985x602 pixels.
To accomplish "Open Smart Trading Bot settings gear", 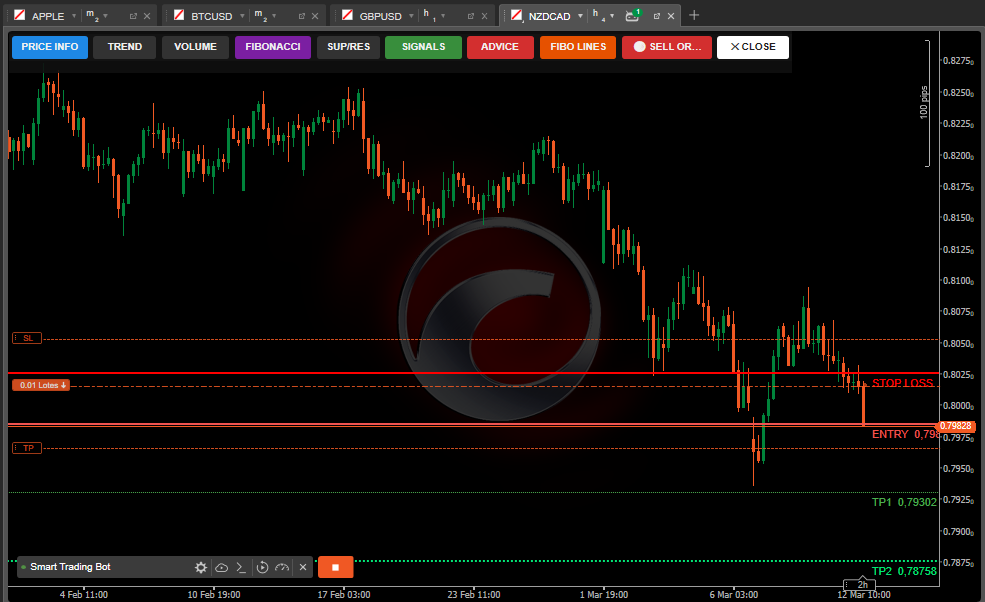I will tap(201, 568).
